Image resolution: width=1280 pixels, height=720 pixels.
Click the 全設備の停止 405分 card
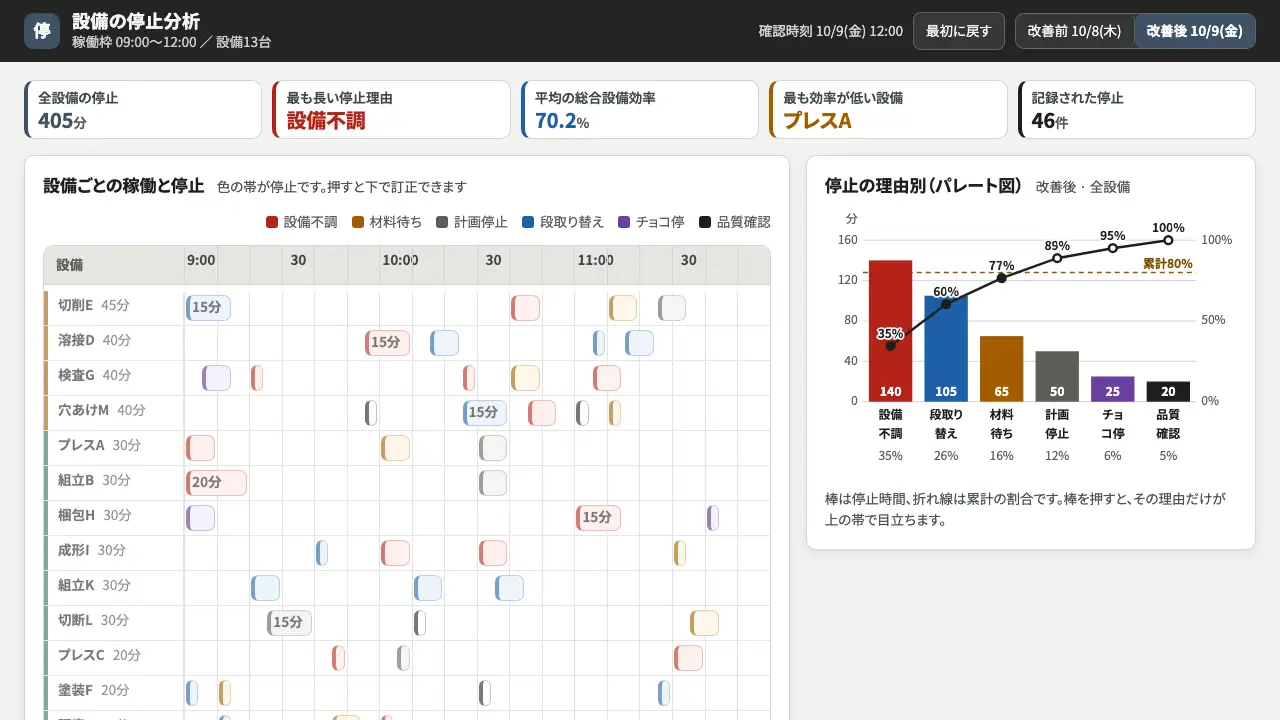click(143, 110)
